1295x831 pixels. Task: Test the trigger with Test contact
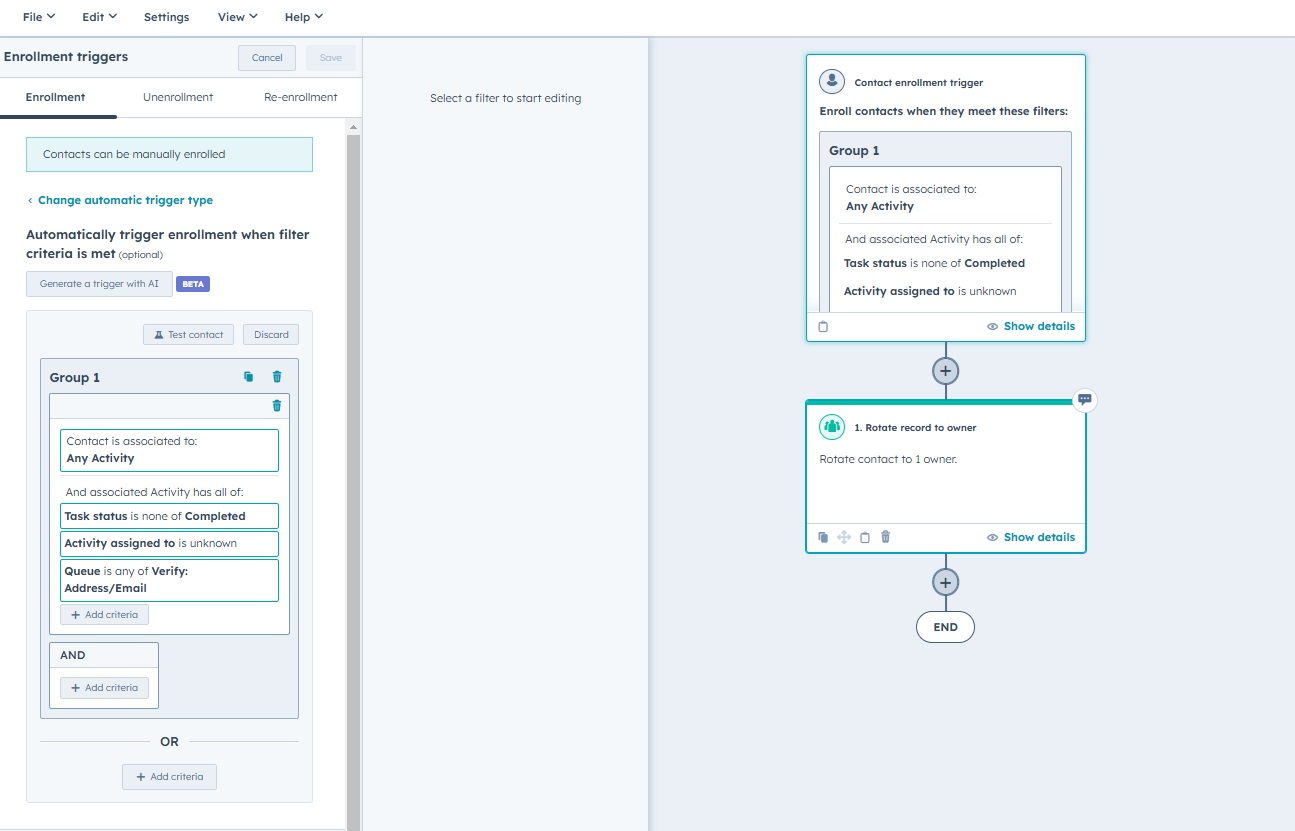(188, 334)
